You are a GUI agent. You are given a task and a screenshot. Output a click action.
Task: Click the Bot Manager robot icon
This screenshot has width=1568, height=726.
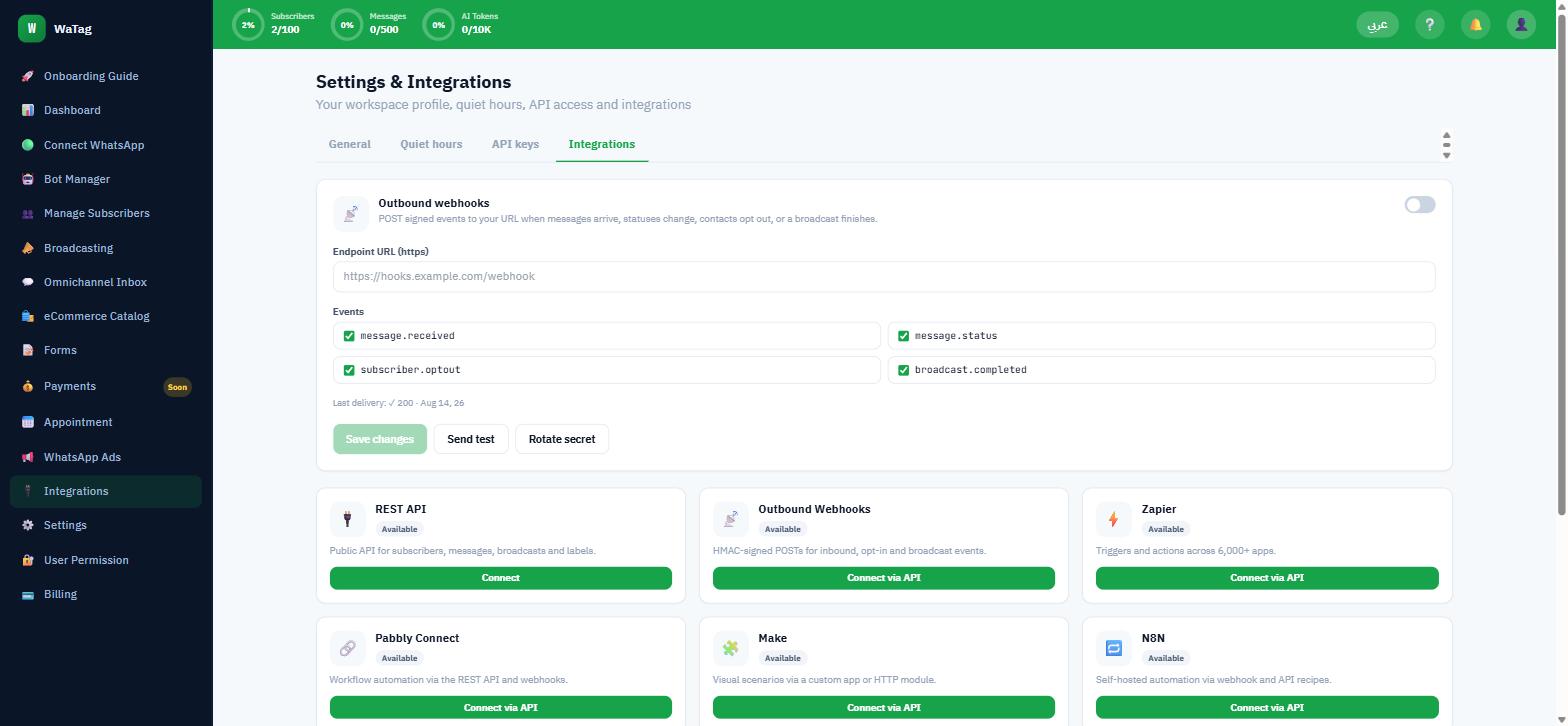tap(28, 179)
